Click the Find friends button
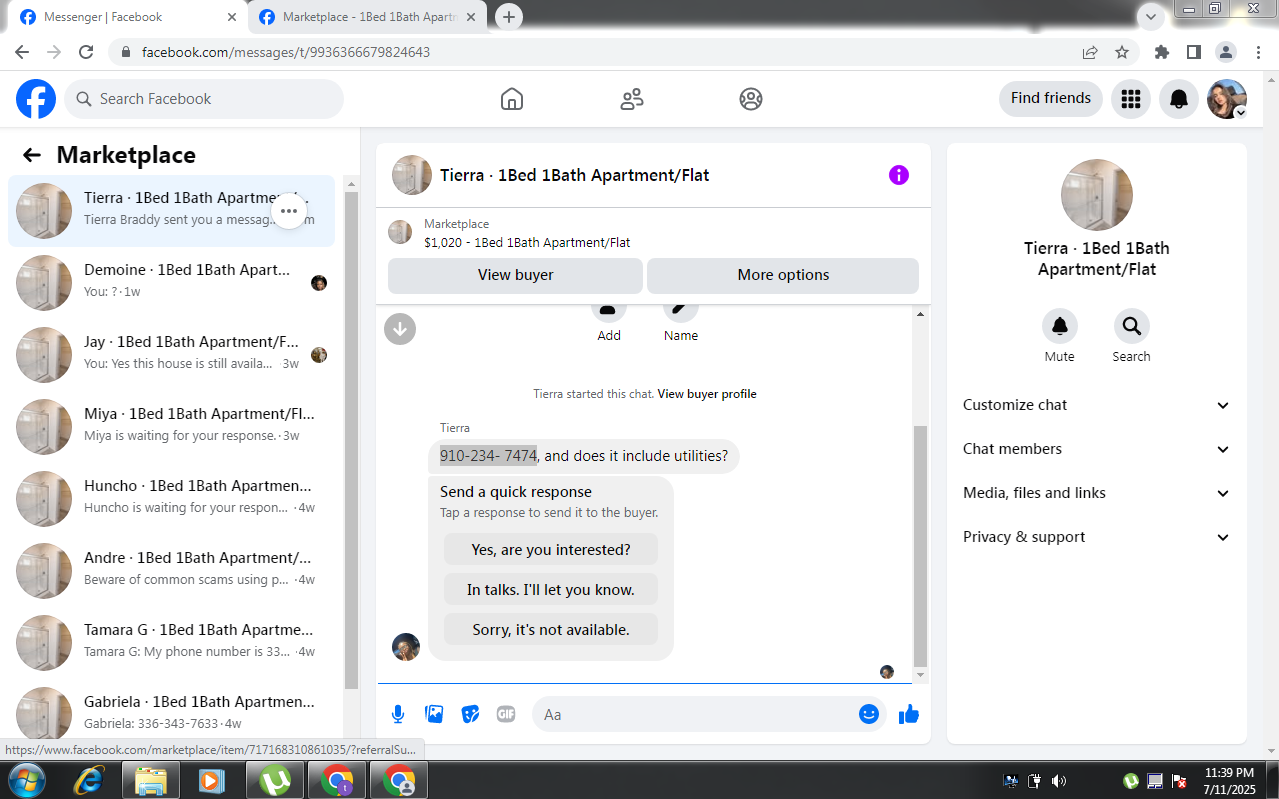 point(1051,98)
